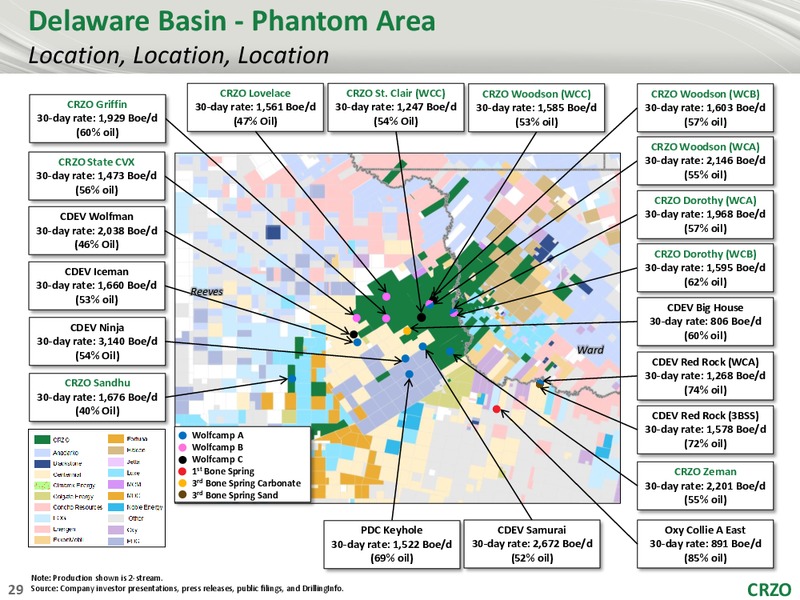Click the Other gray legend swatch
Image resolution: width=800 pixels, height=600 pixels.
(116, 518)
